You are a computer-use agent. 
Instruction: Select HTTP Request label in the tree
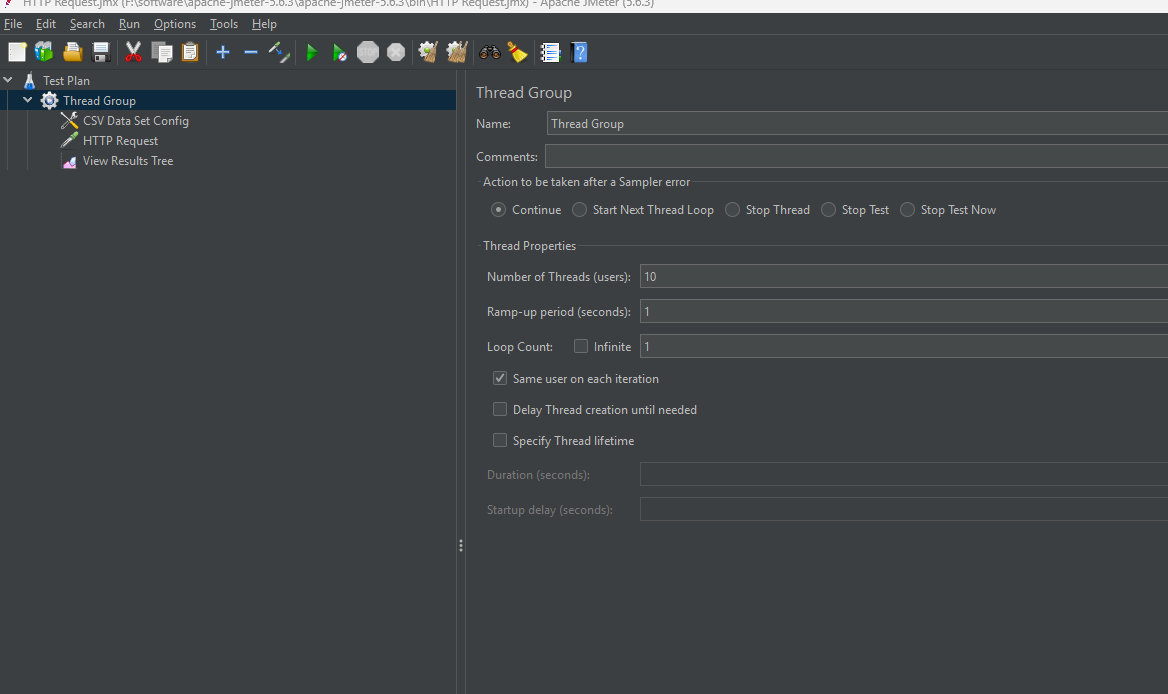click(x=121, y=141)
